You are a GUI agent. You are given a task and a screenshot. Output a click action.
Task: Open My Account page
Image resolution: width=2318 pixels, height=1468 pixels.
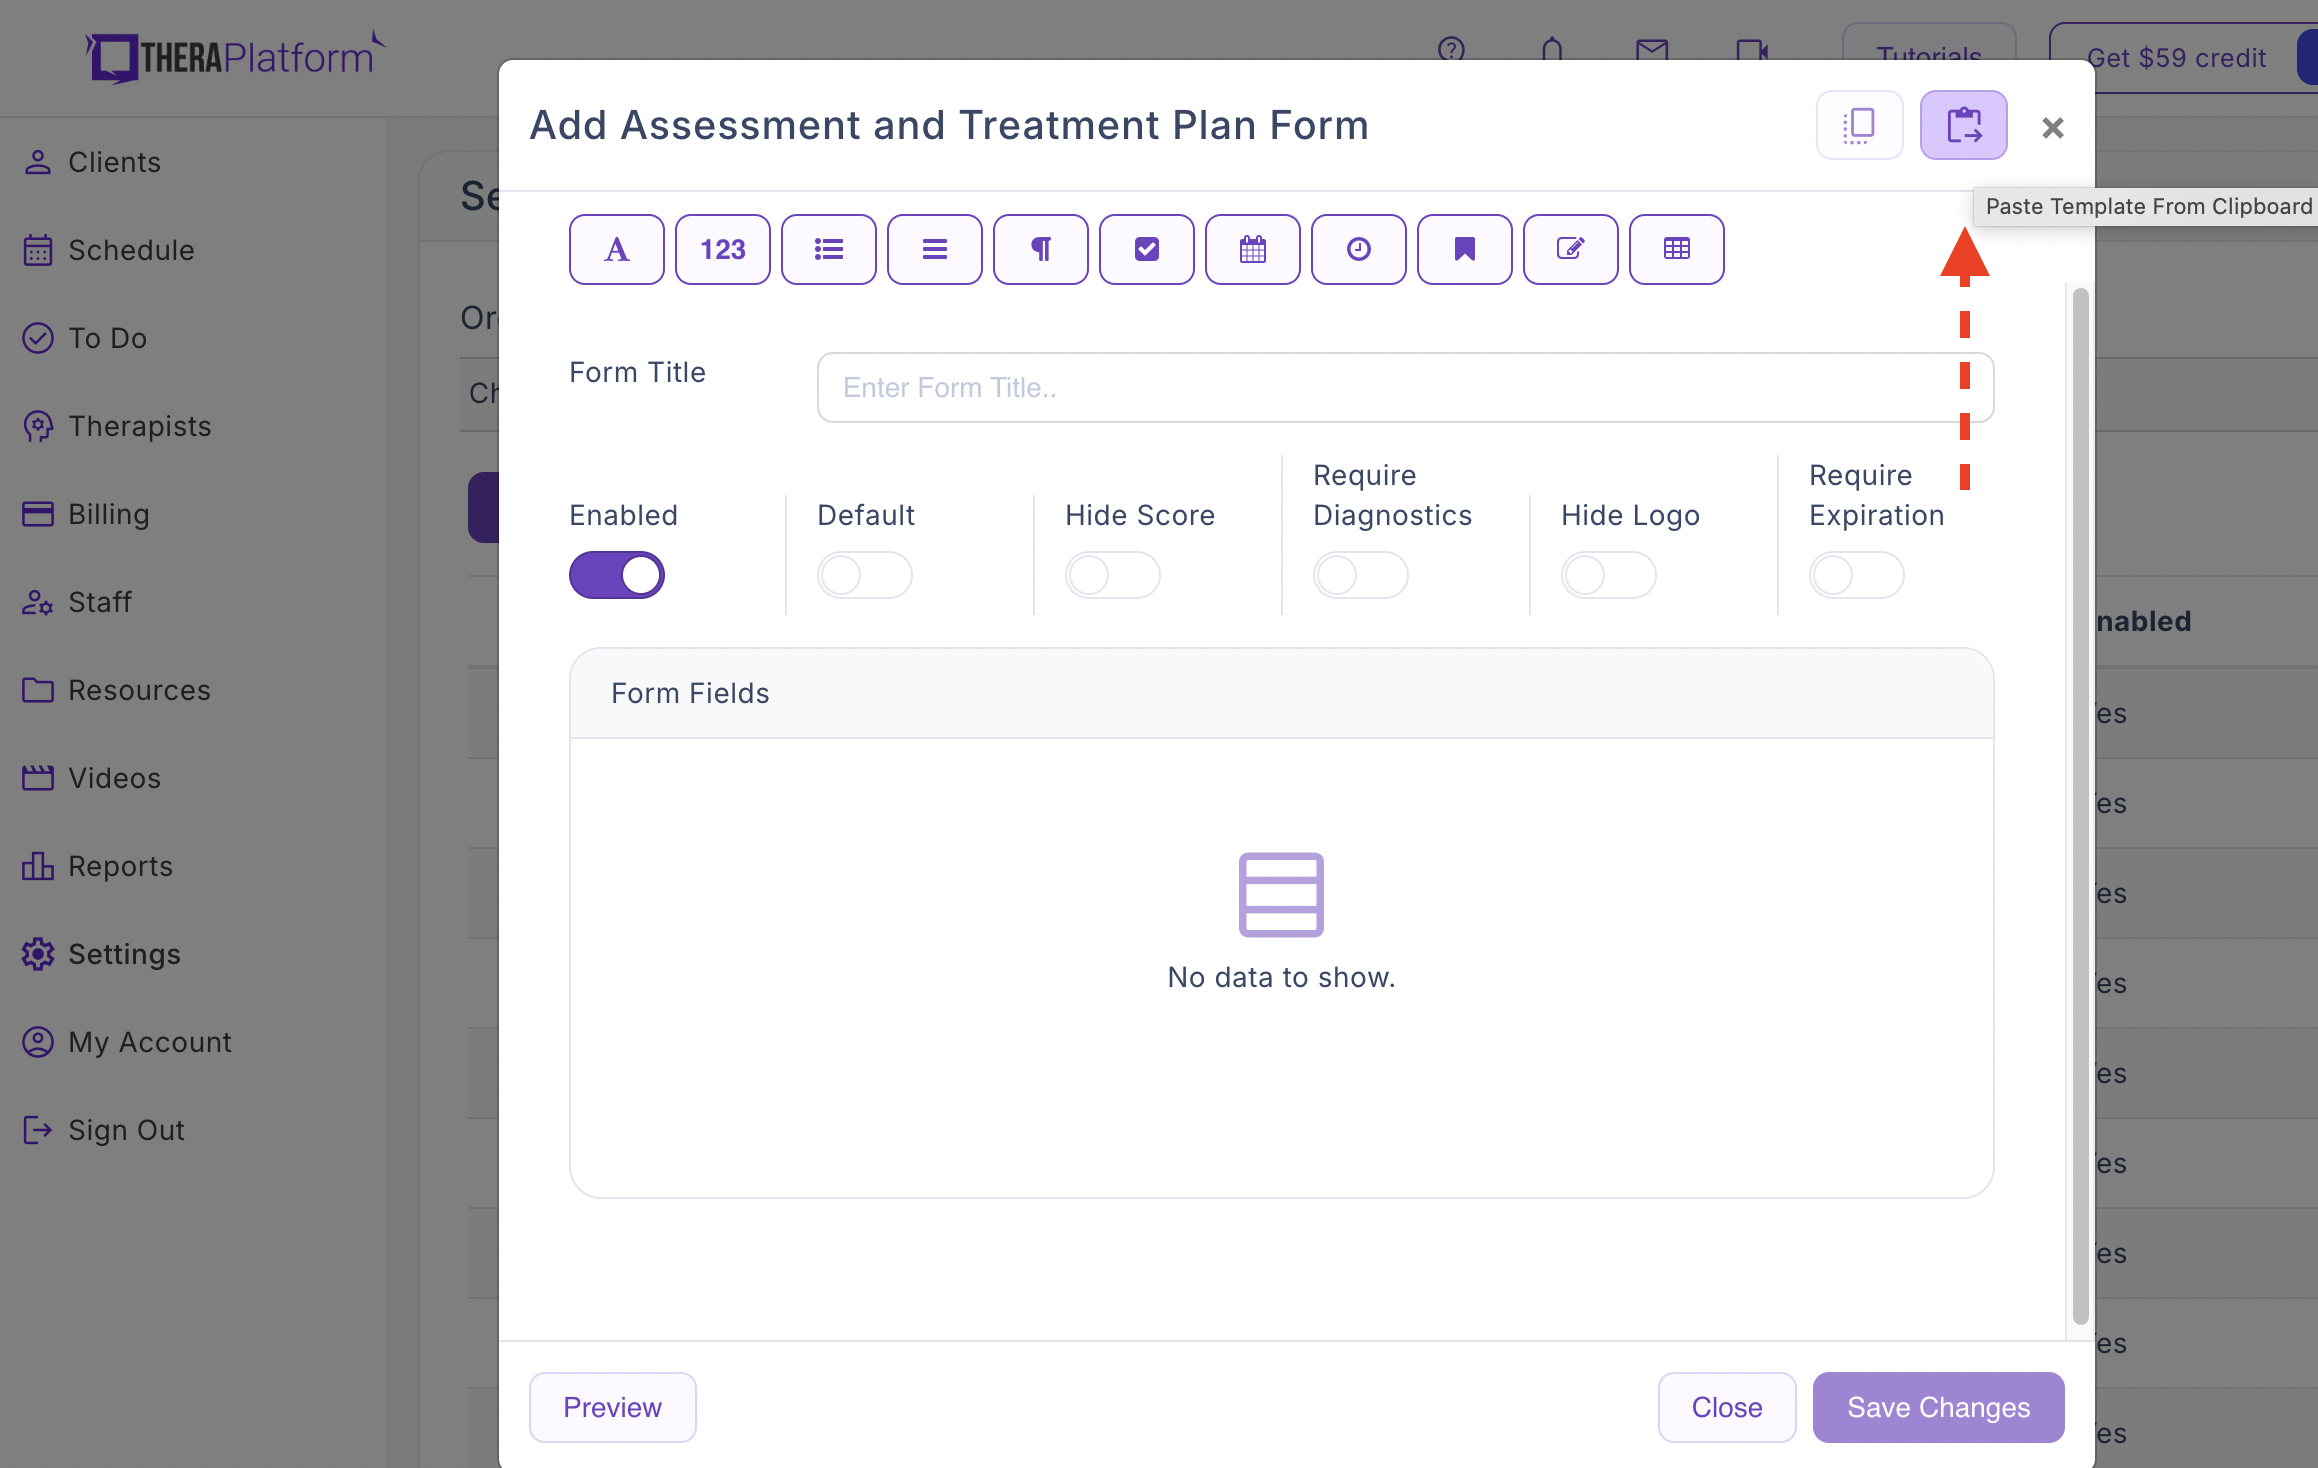[127, 1042]
